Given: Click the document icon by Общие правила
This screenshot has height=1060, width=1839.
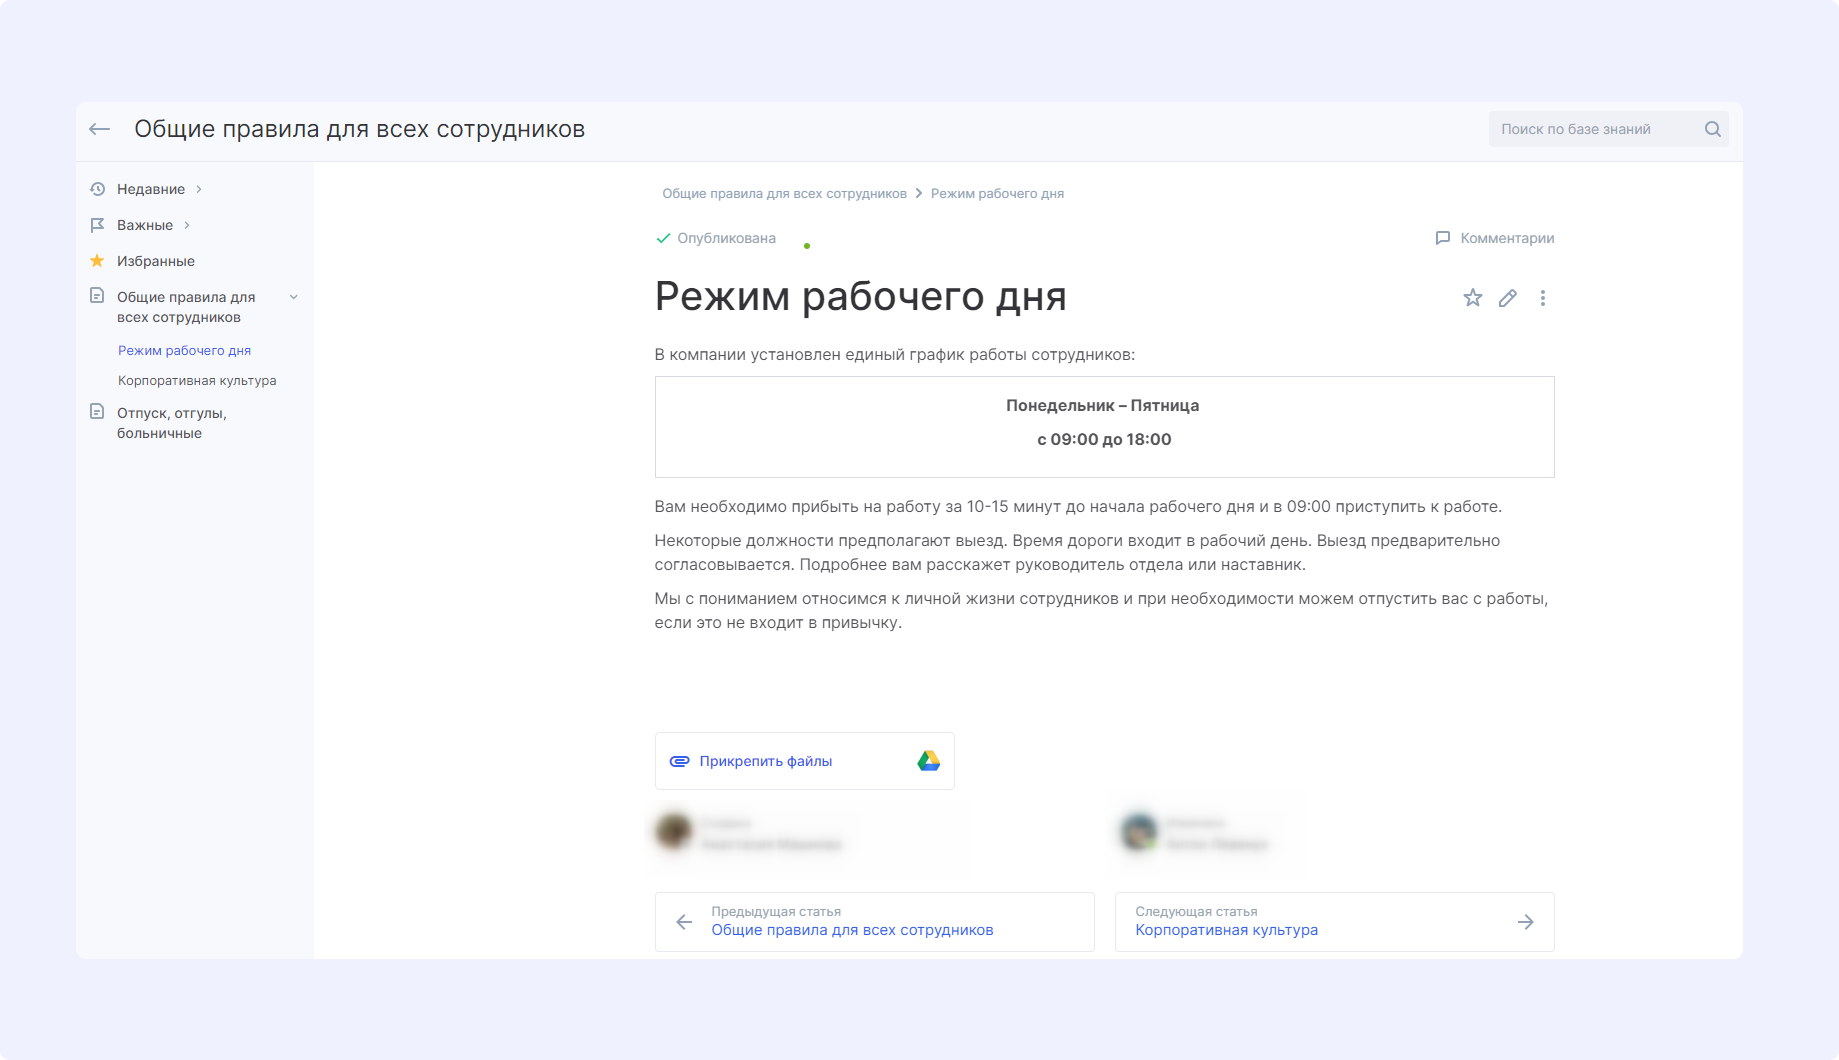Looking at the screenshot, I should pyautogui.click(x=97, y=295).
